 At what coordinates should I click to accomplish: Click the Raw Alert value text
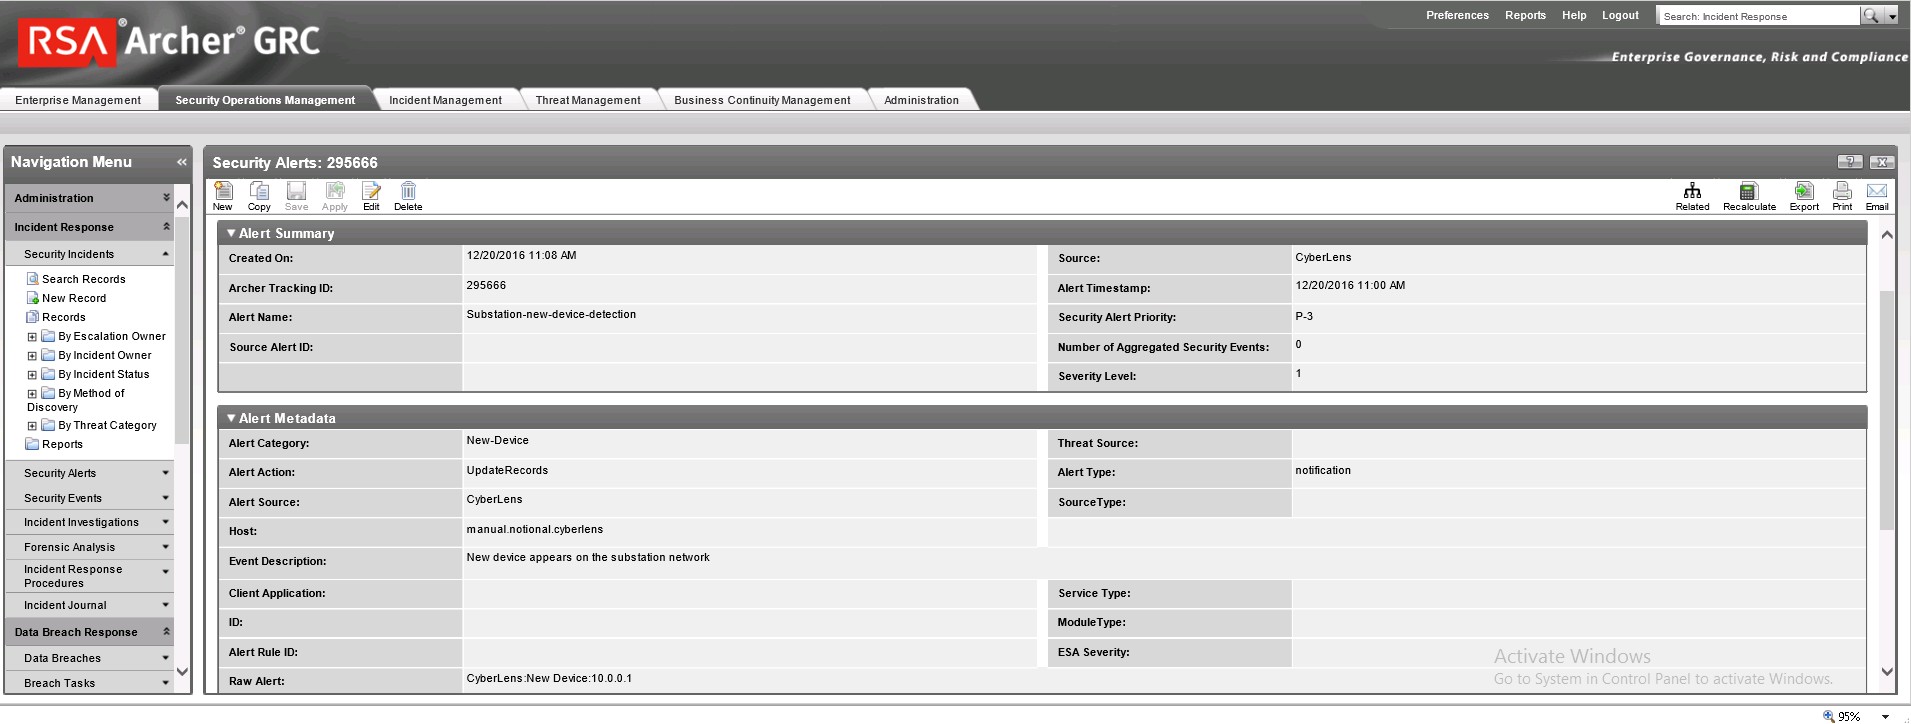tap(549, 678)
